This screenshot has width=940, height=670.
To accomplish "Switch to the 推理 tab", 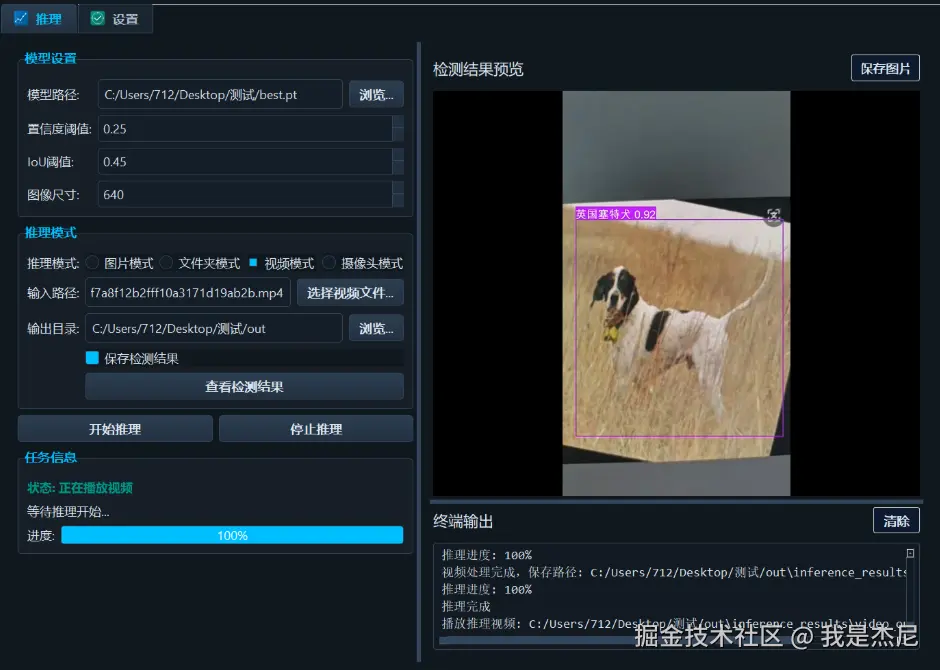I will [x=38, y=18].
